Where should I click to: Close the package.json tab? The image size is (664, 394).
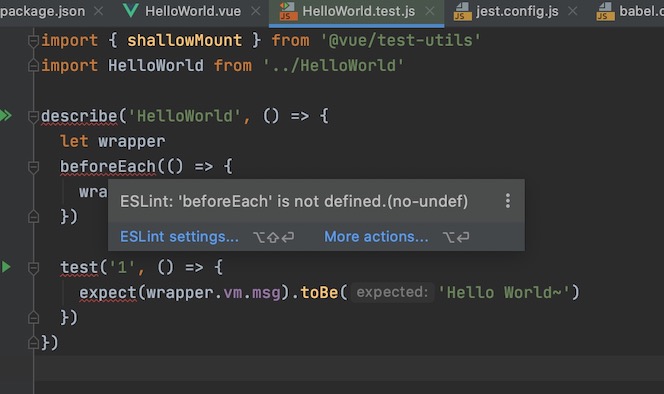[x=98, y=11]
